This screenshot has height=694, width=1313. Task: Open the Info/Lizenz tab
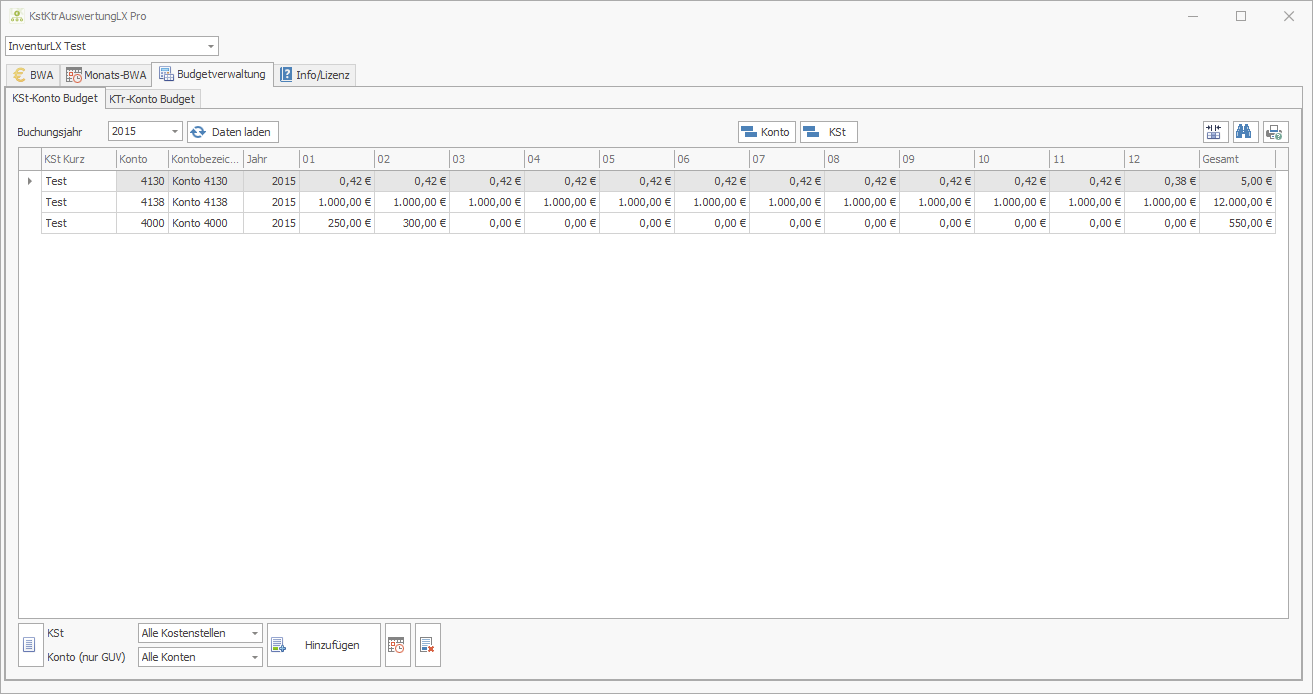(314, 75)
